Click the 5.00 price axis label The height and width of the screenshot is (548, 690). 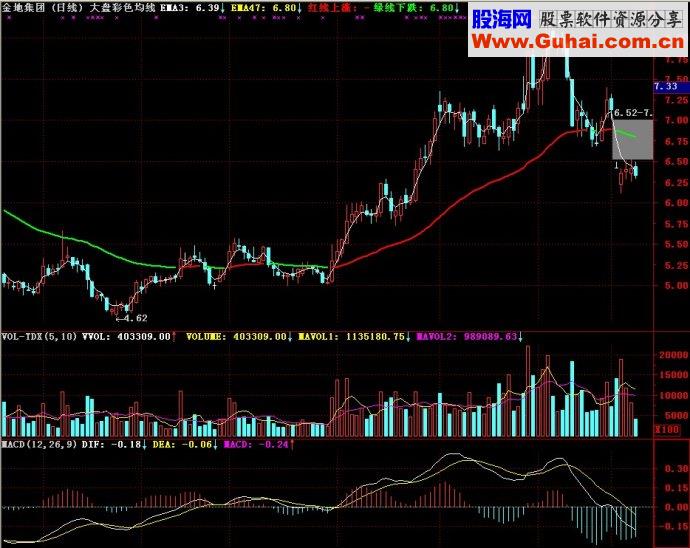(x=677, y=286)
